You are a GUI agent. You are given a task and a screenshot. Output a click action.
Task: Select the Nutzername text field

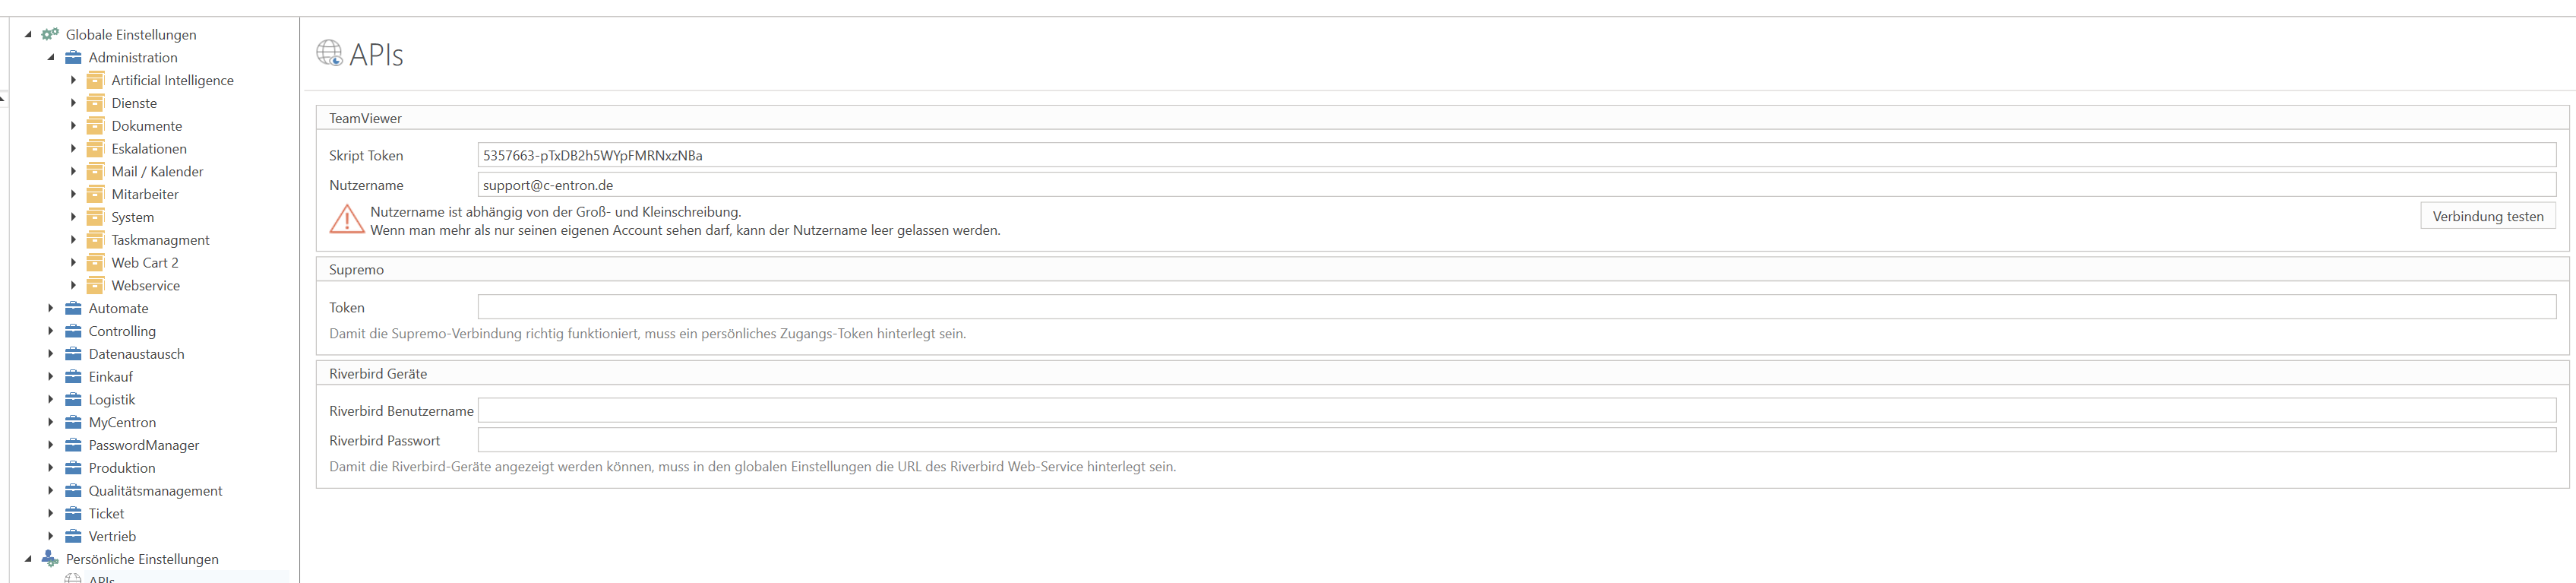pyautogui.click(x=1516, y=185)
